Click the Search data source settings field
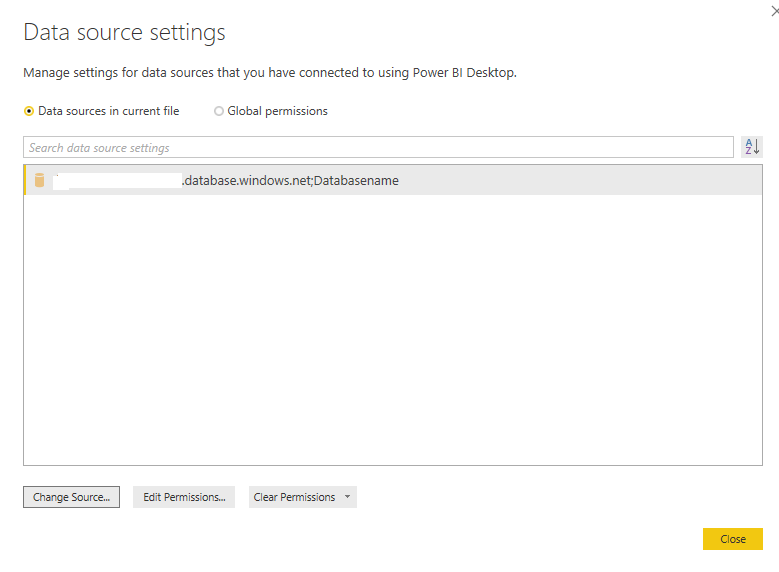 [378, 148]
